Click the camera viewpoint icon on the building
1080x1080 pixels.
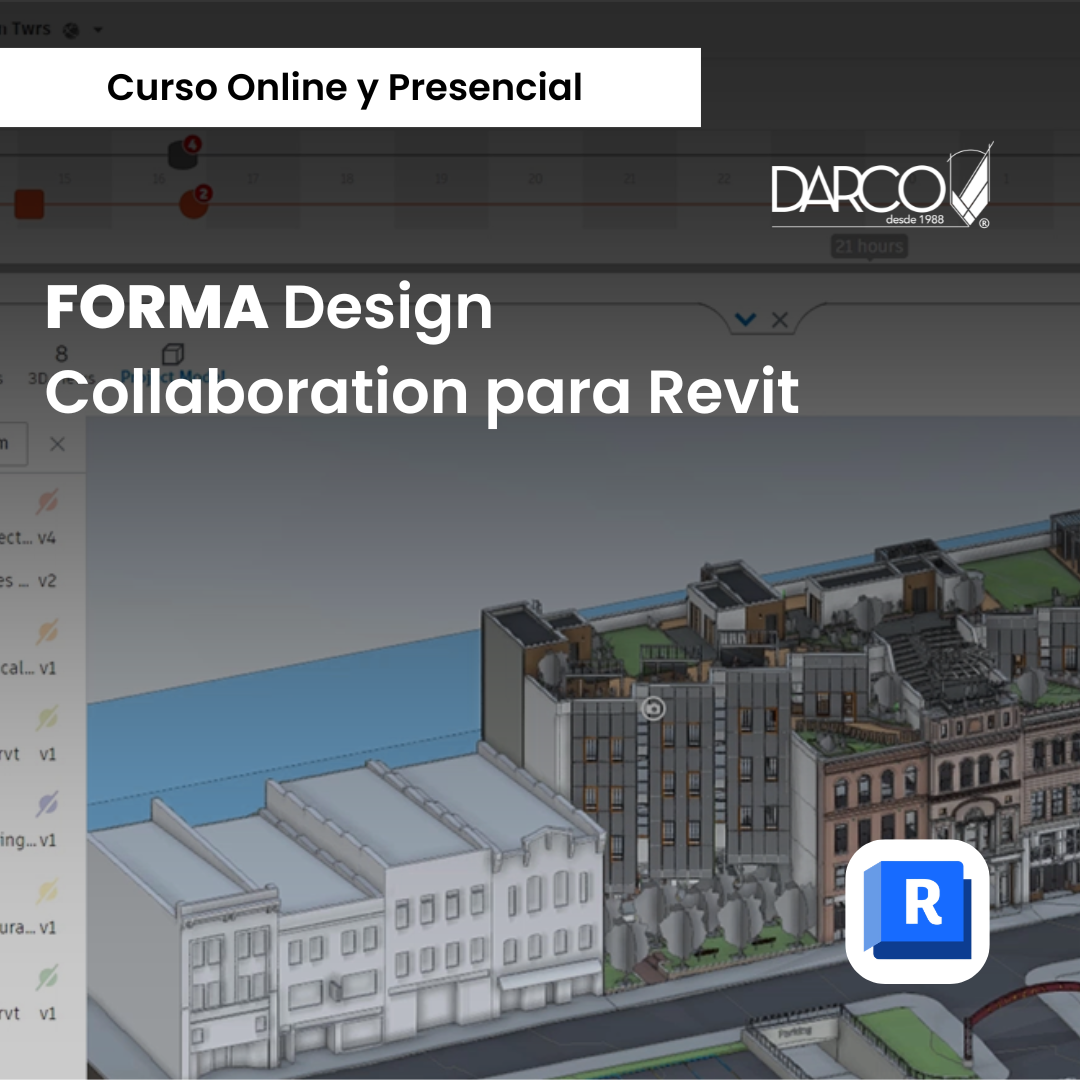pyautogui.click(x=653, y=708)
